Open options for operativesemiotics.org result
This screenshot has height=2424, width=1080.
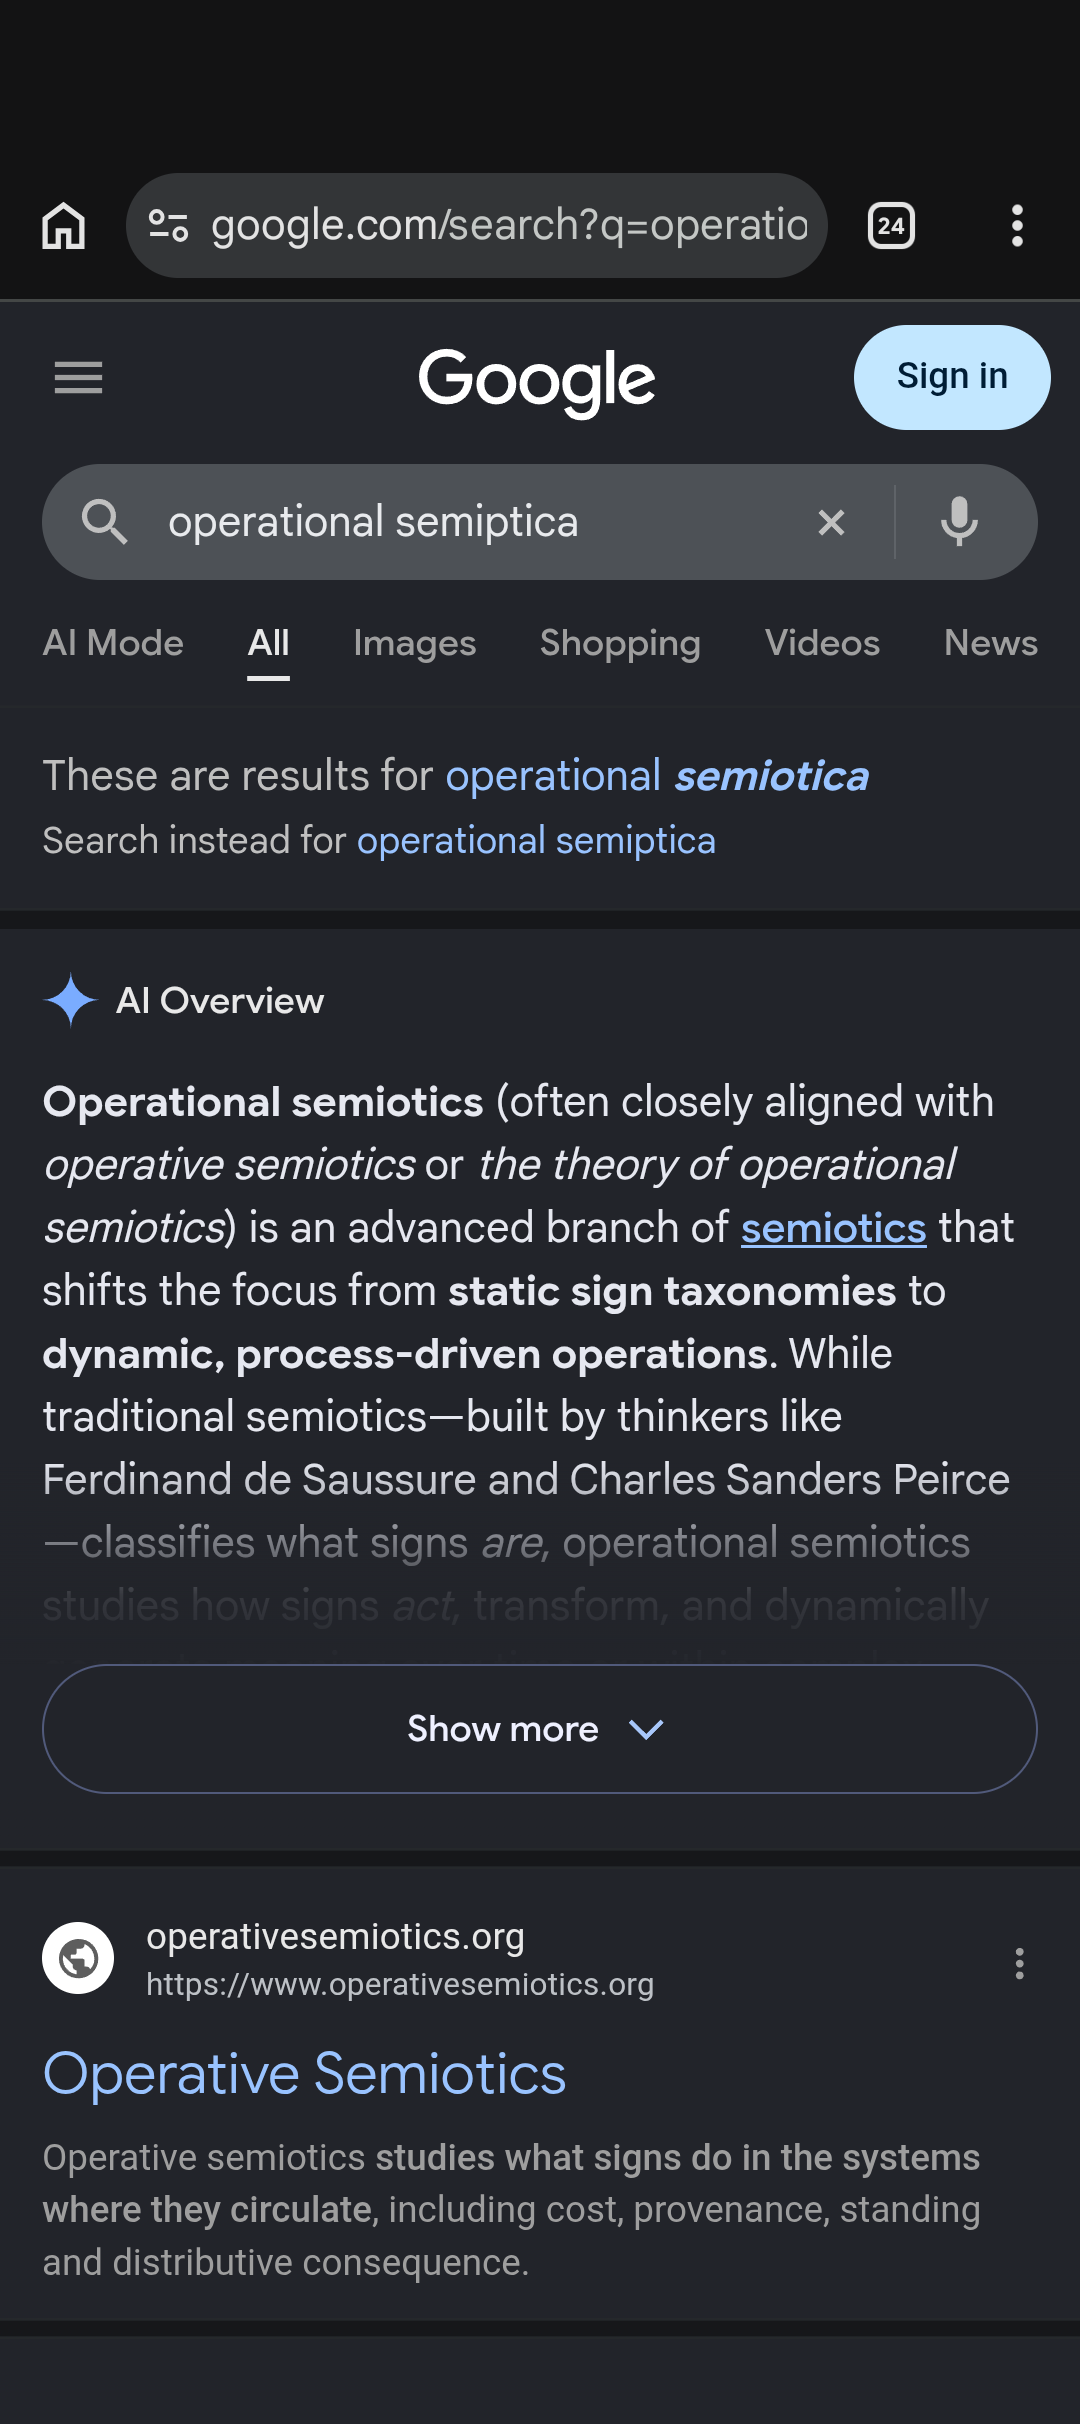1019,1963
